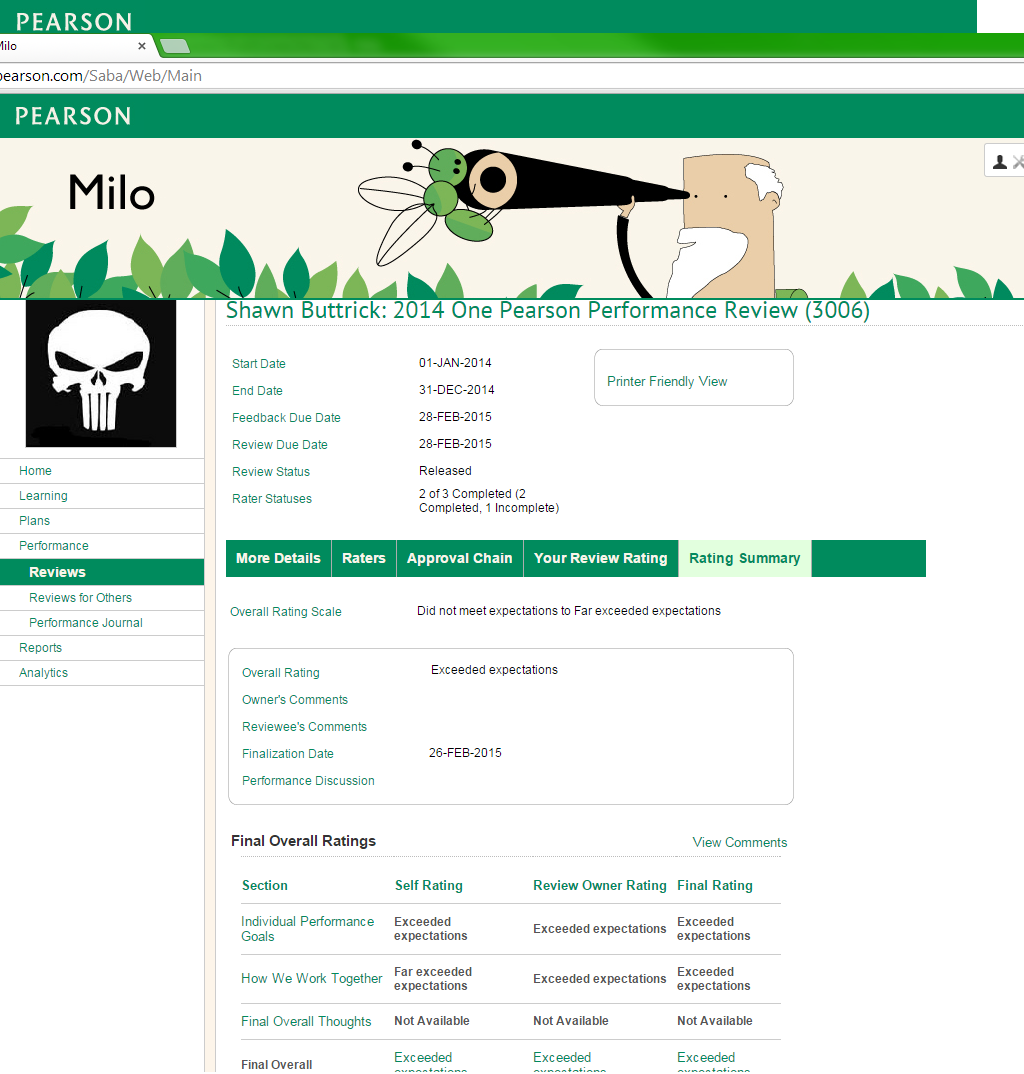Image resolution: width=1024 pixels, height=1074 pixels.
Task: Click Far exceeded expectations self rating
Action: (x=433, y=979)
